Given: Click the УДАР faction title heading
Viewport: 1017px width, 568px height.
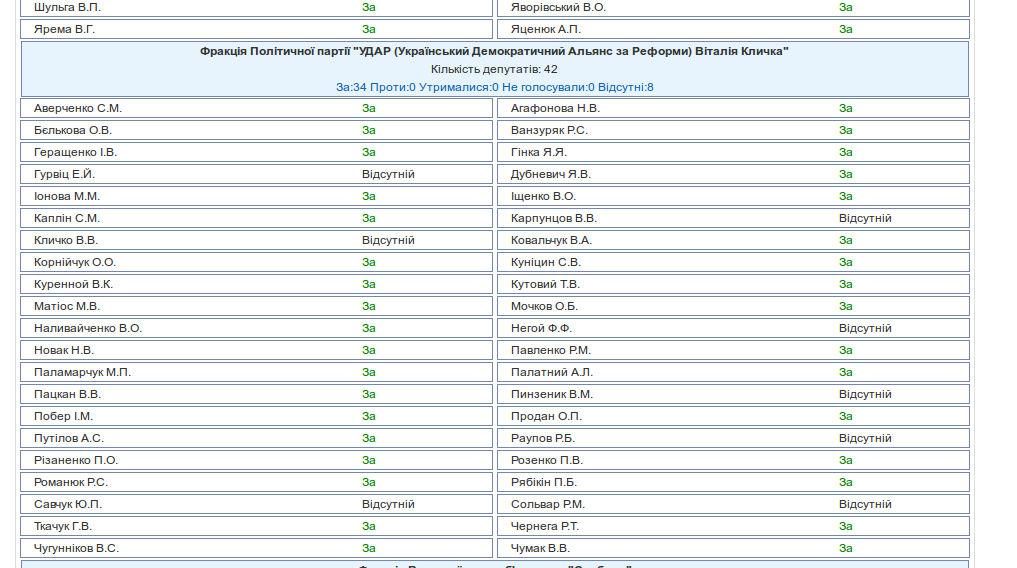Looking at the screenshot, I should coord(494,51).
